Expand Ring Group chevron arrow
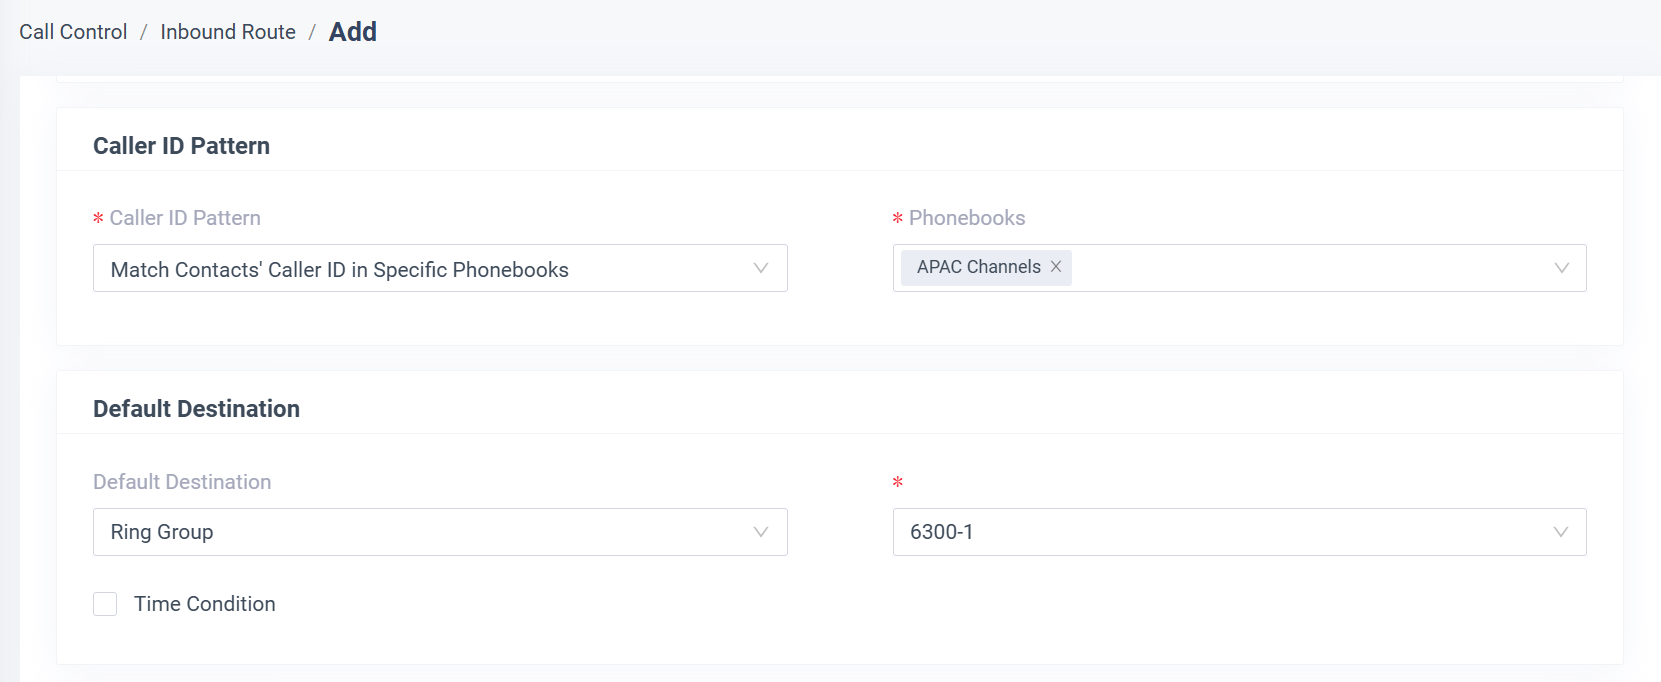This screenshot has width=1661, height=682. click(761, 532)
